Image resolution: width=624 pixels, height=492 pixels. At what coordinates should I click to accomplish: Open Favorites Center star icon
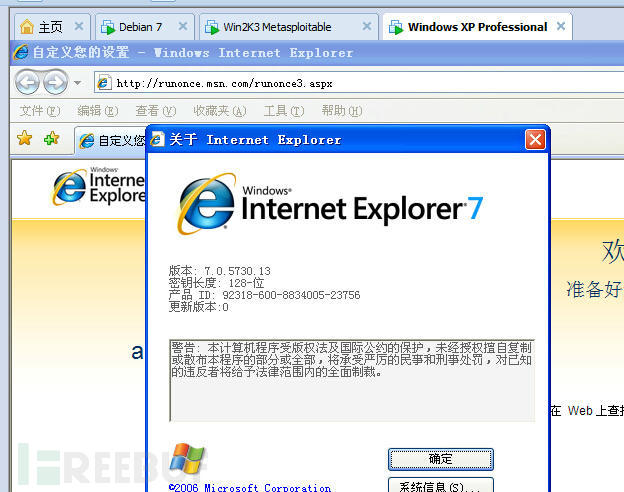coord(25,138)
